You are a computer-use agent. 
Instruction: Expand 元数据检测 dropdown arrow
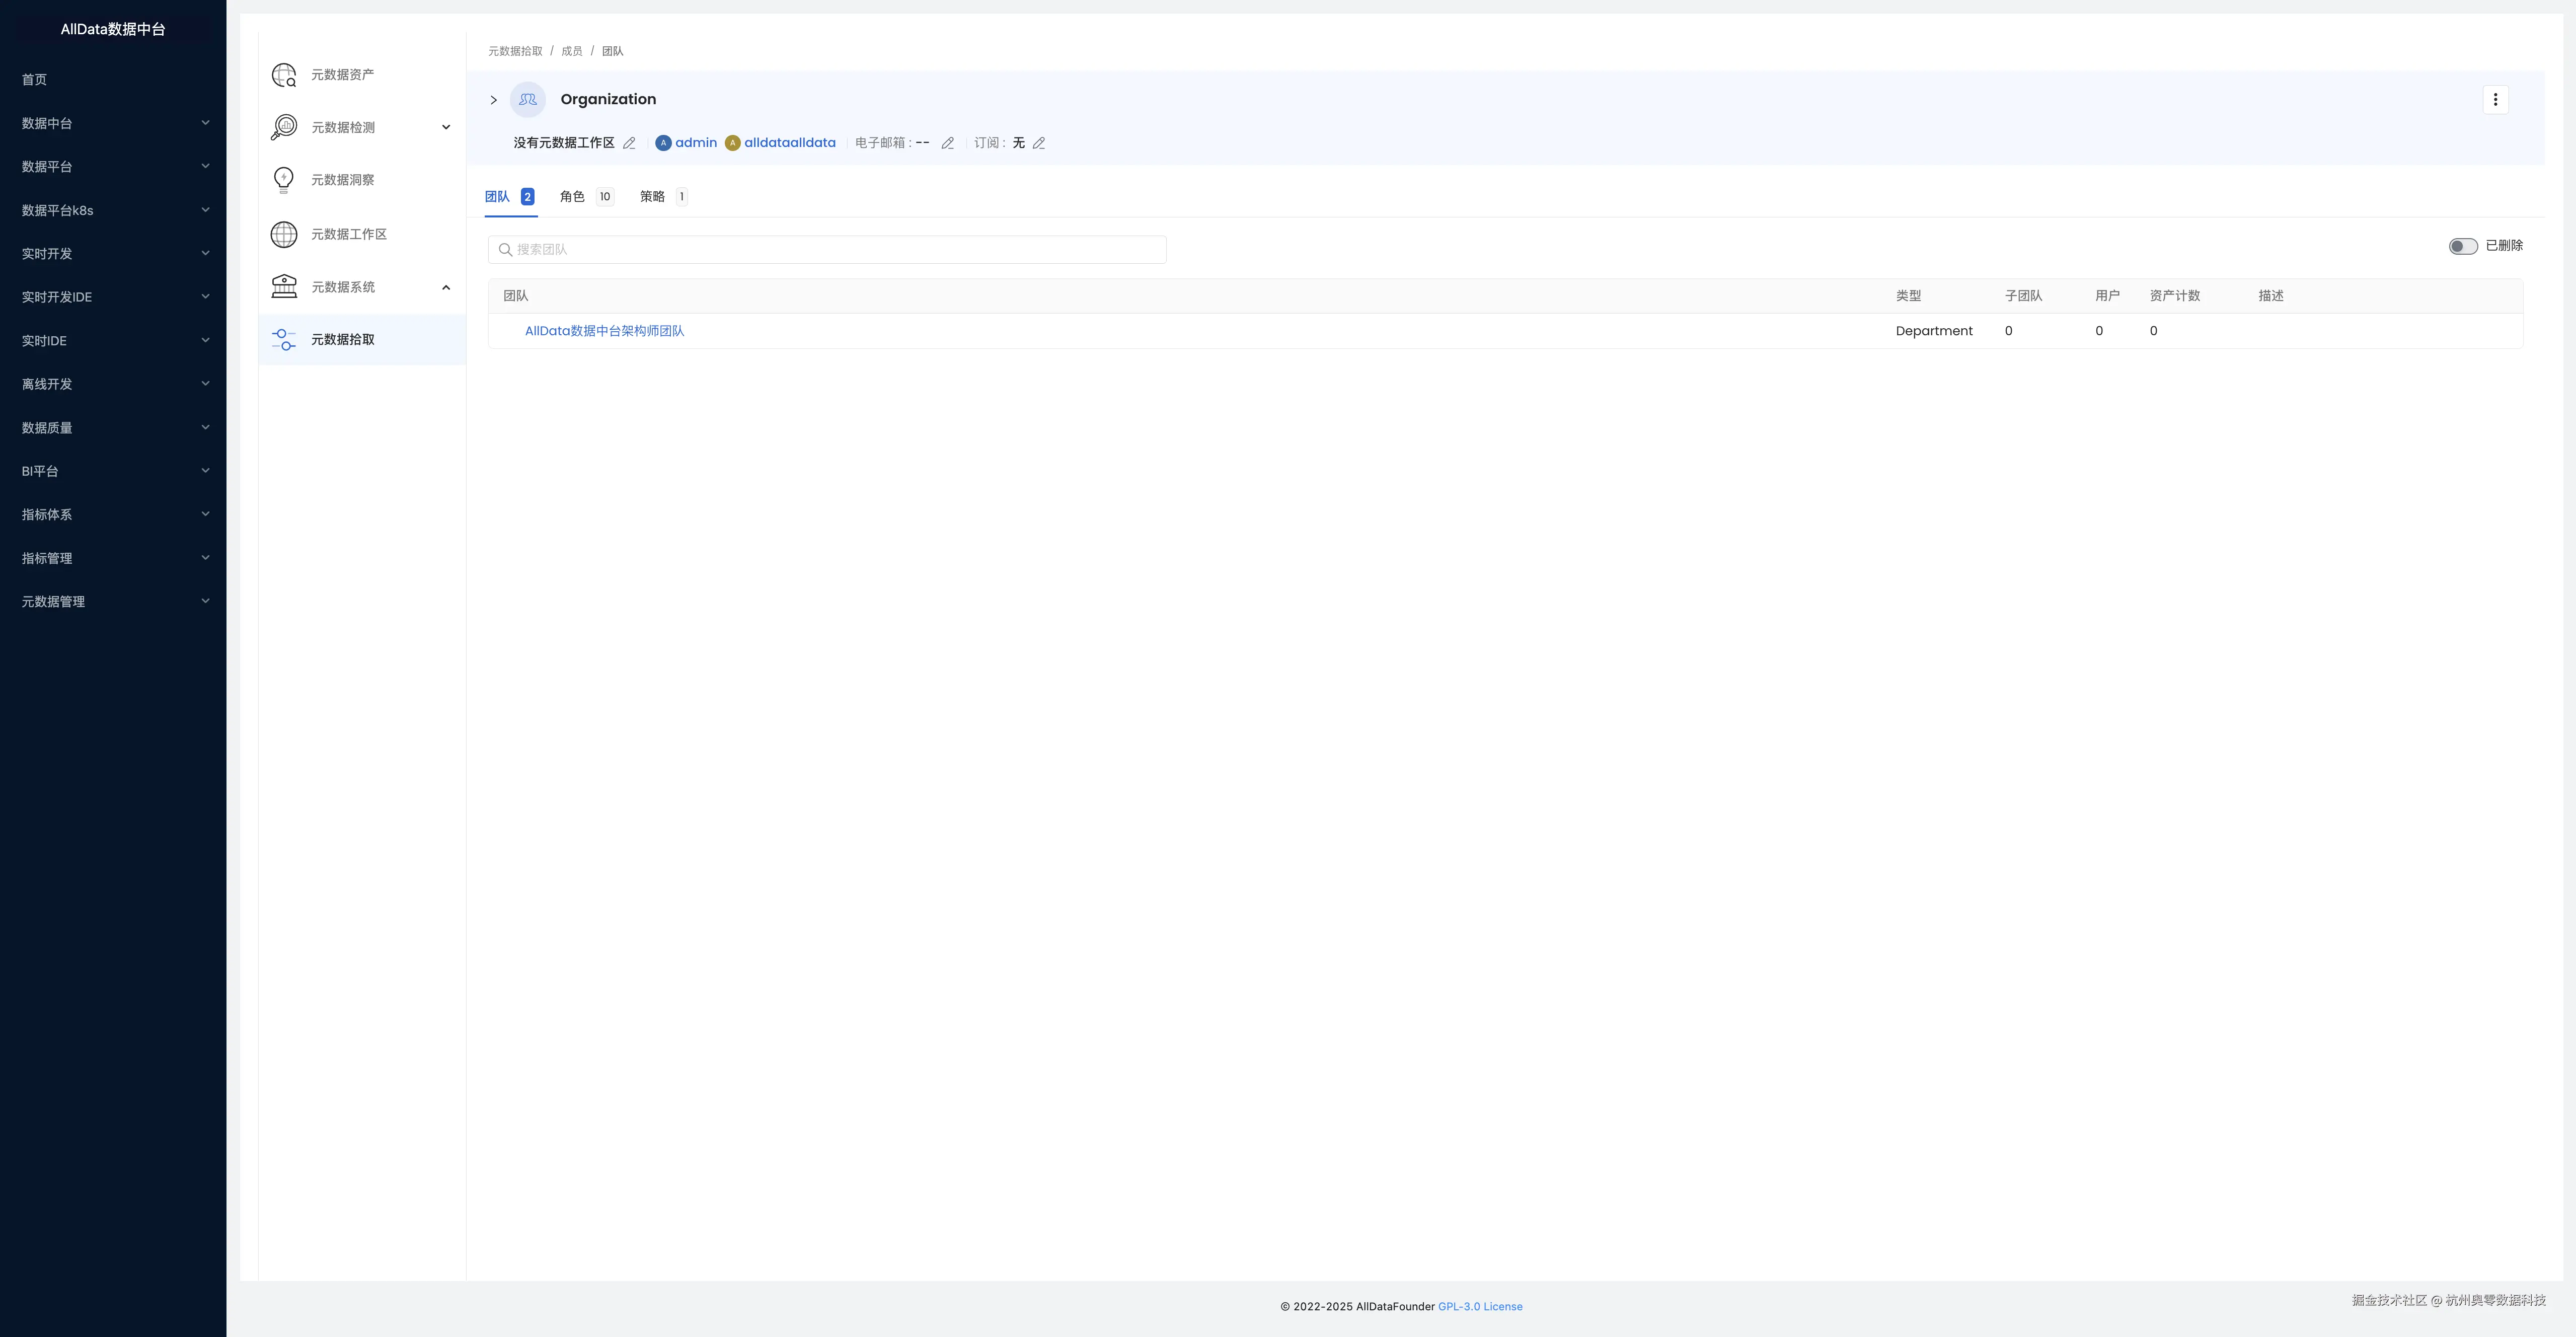tap(446, 127)
